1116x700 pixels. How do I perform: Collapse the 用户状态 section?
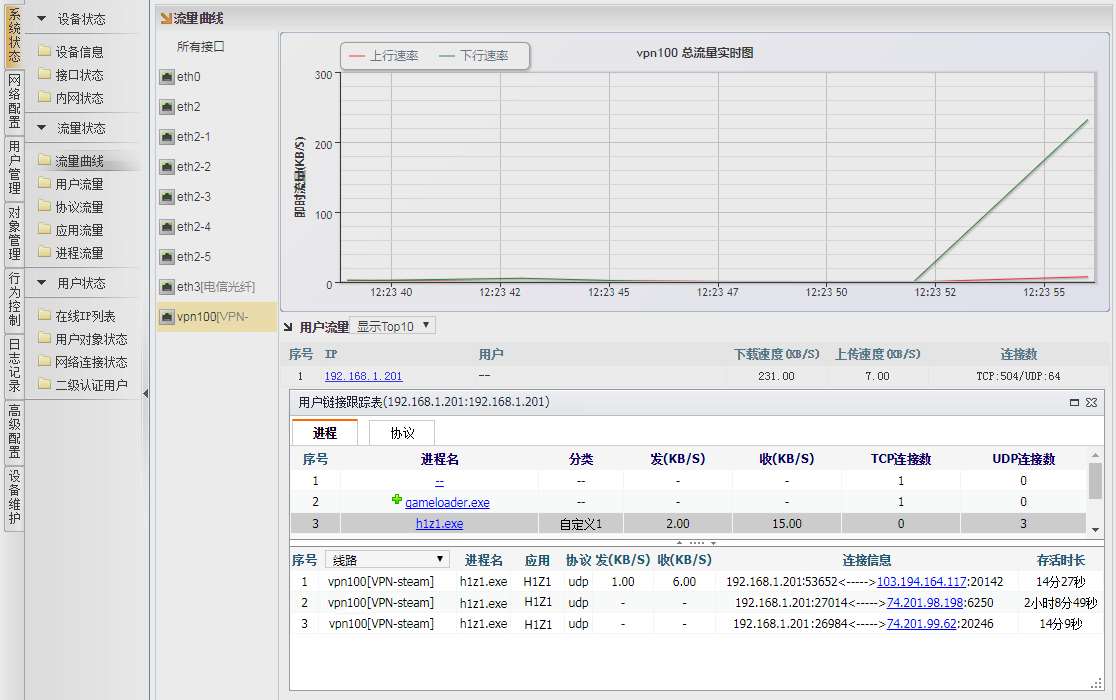pyautogui.click(x=42, y=283)
